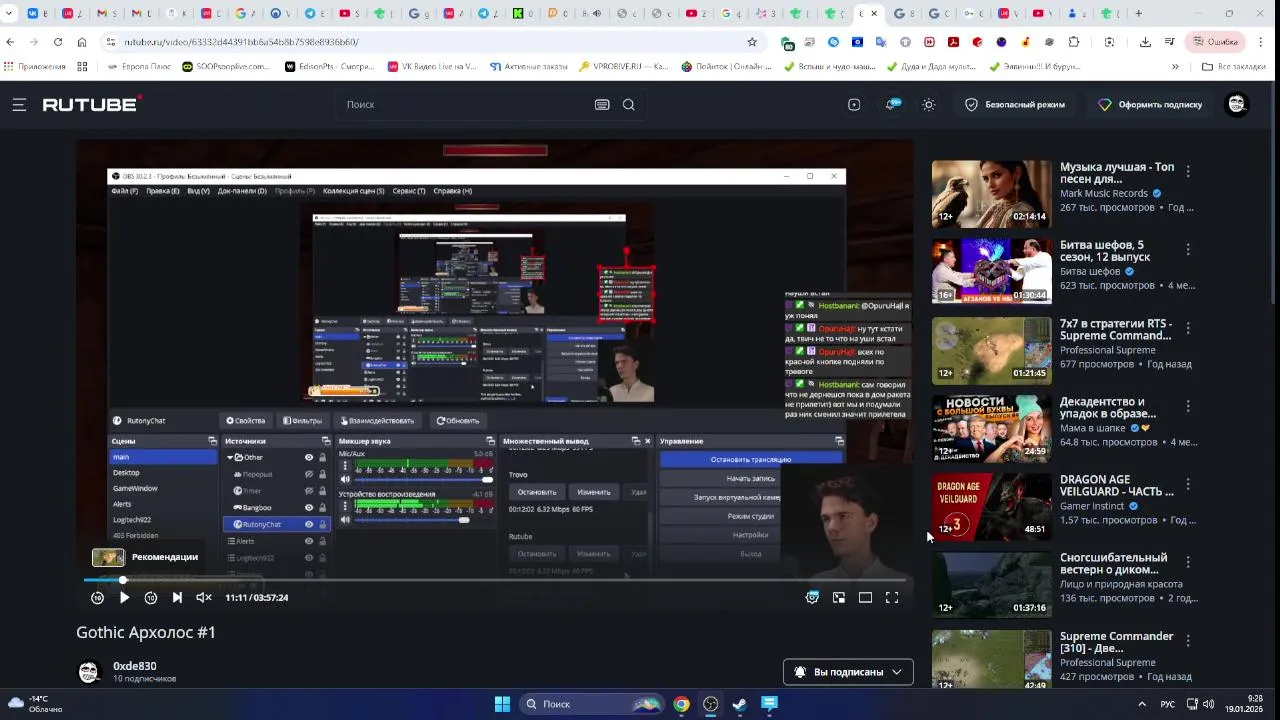Viewport: 1280px width, 720px height.
Task: Seek on the video progress bar
Action: click(494, 580)
